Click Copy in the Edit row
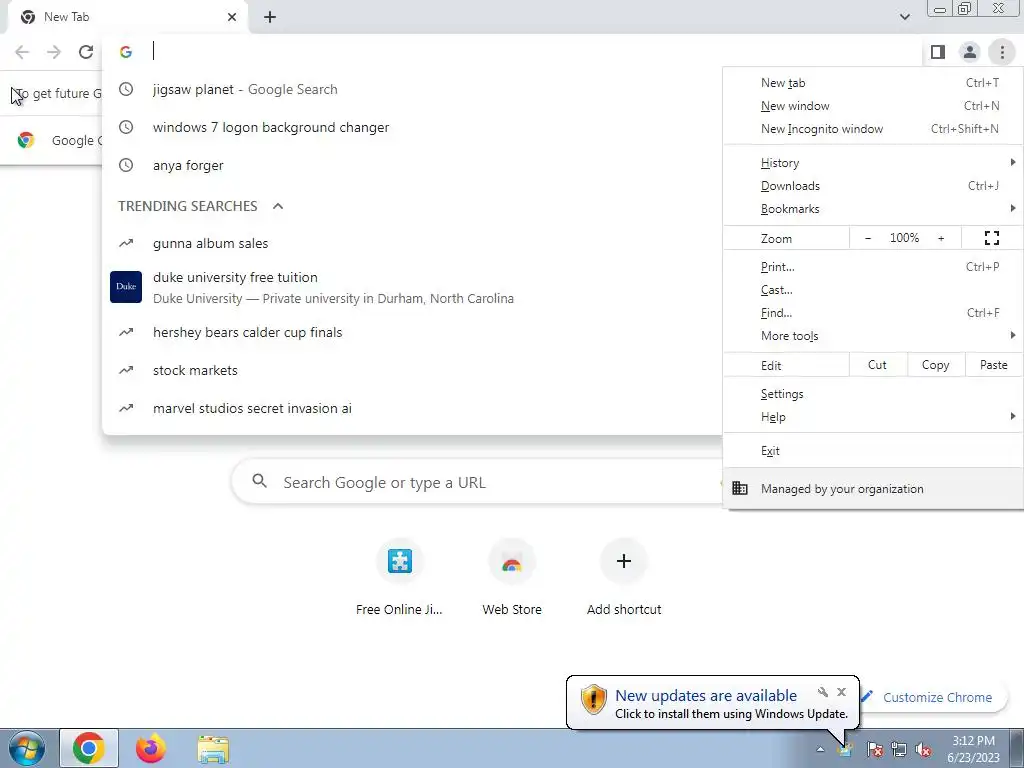 coord(935,365)
